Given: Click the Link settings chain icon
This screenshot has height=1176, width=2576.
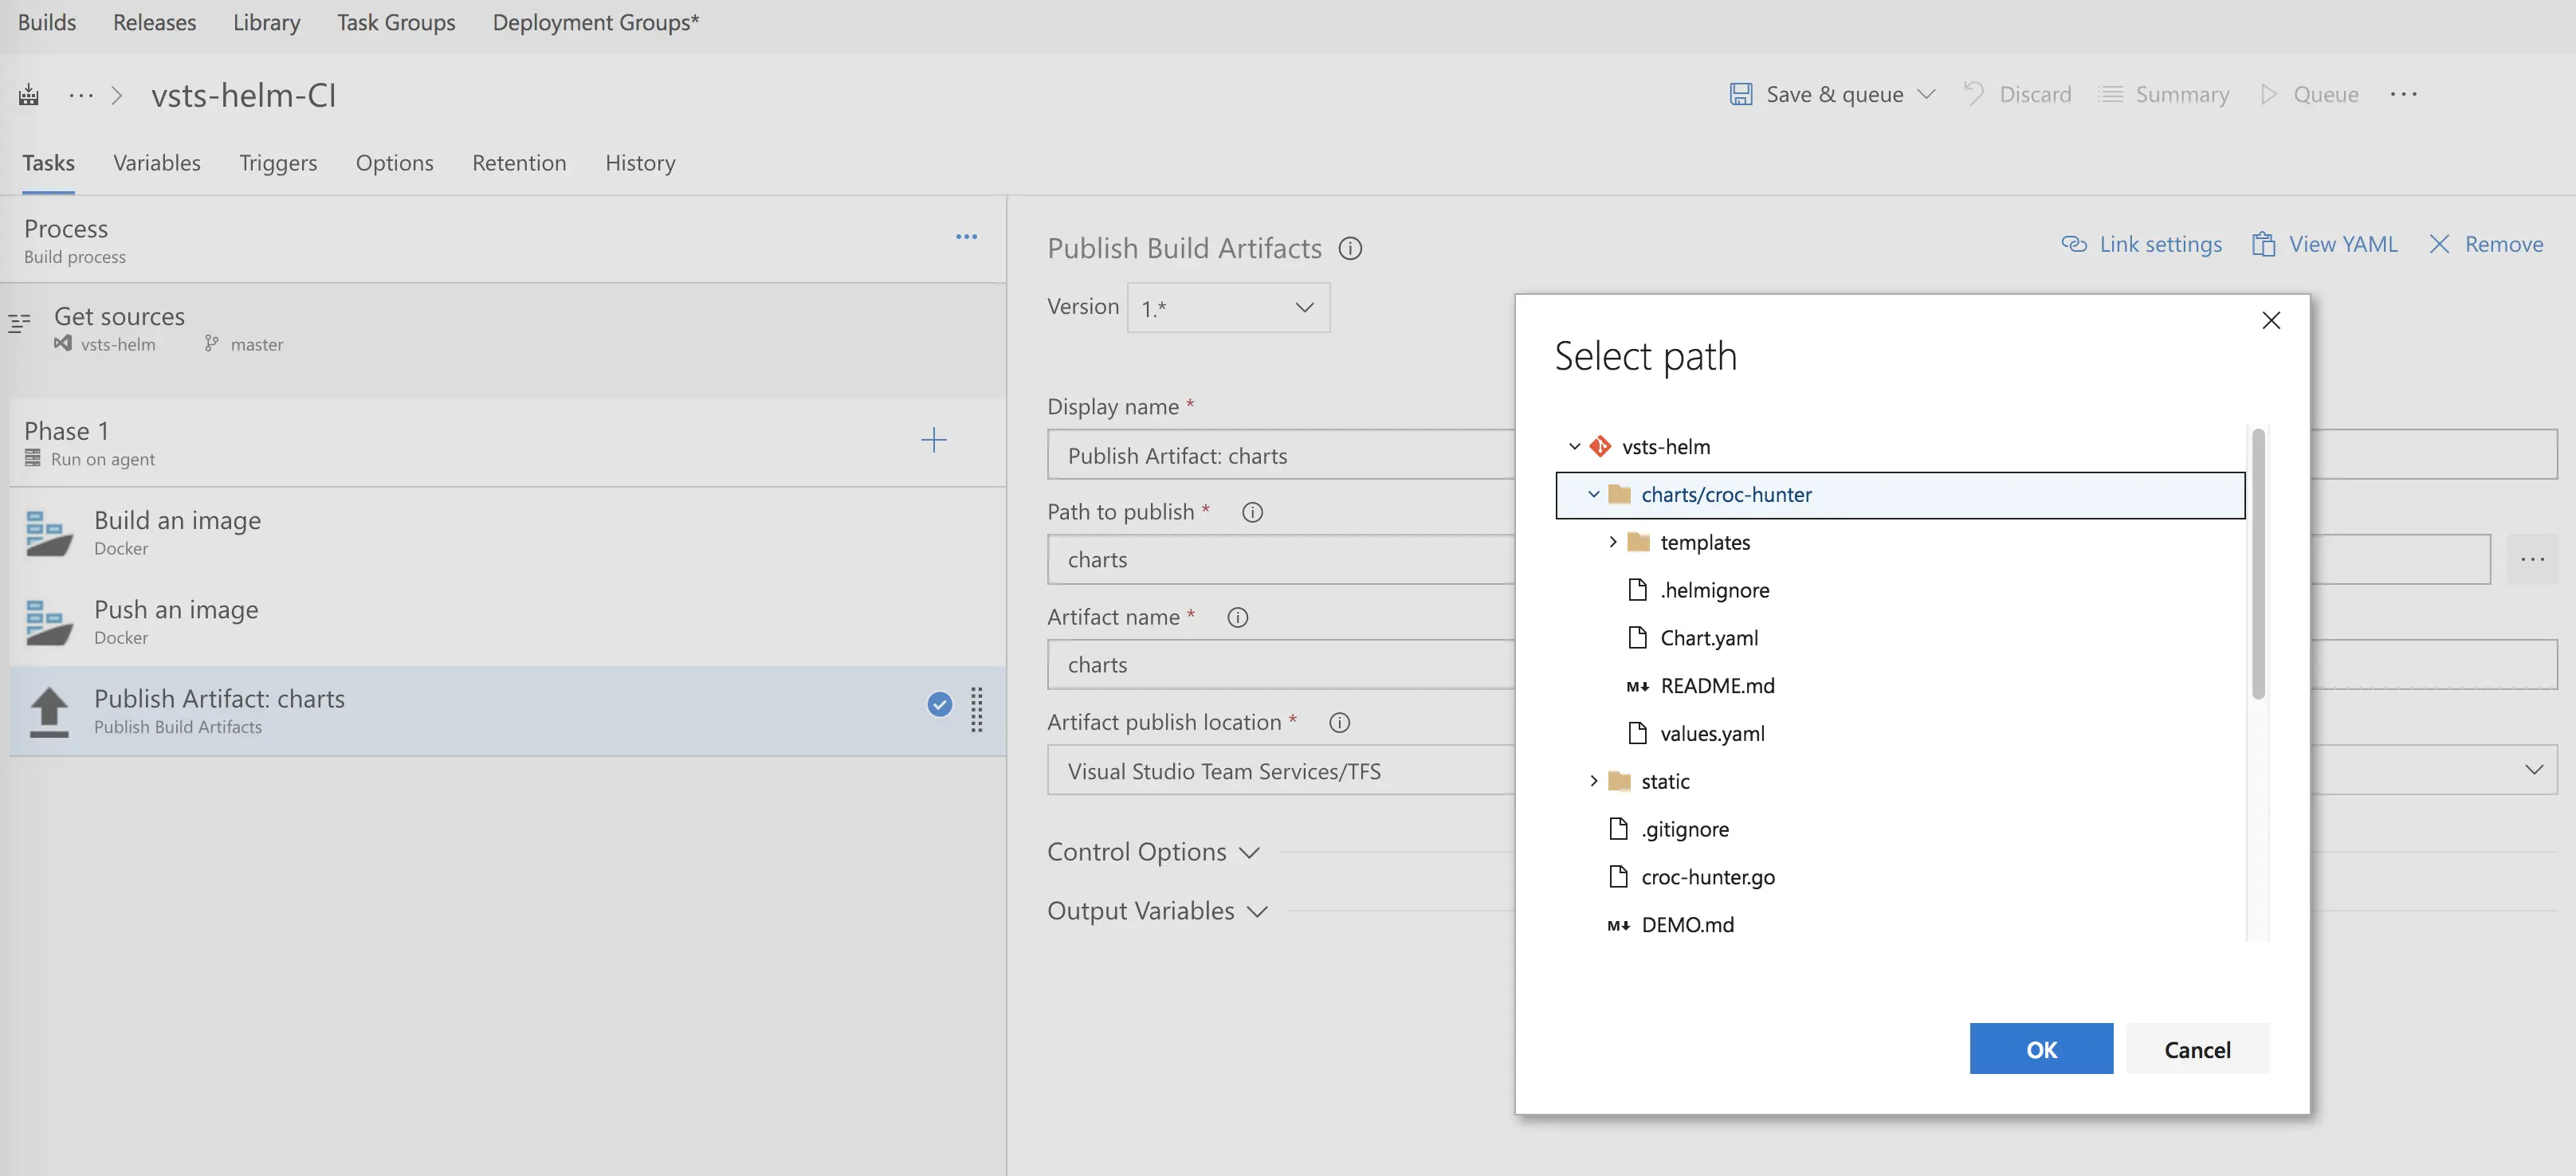Looking at the screenshot, I should pos(2074,244).
